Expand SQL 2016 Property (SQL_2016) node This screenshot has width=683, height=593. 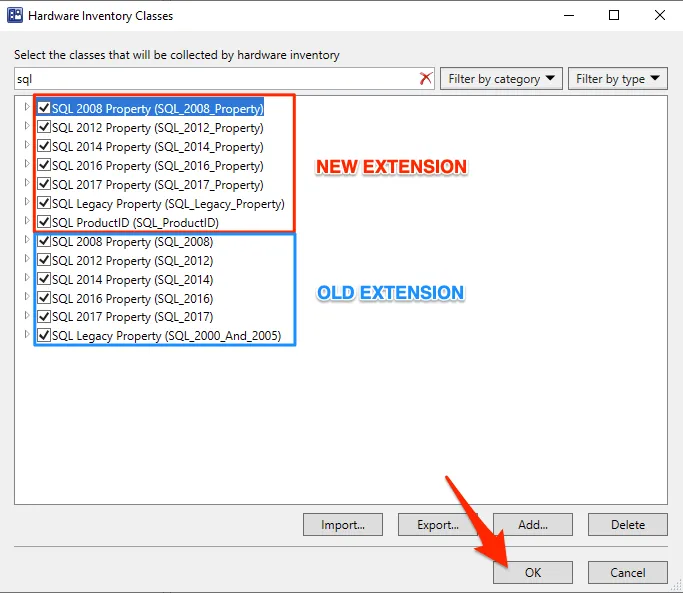(27, 297)
